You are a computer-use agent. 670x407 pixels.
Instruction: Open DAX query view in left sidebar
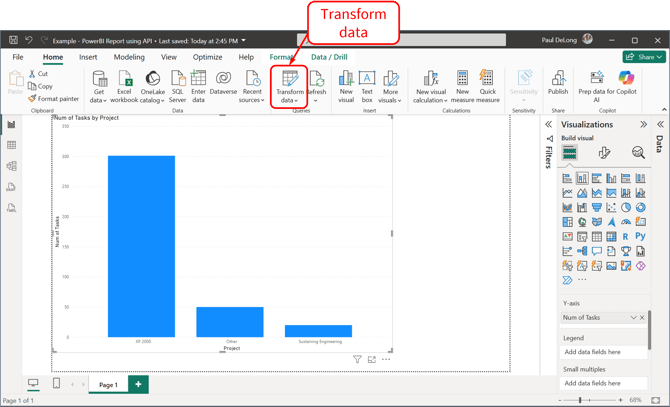[x=12, y=187]
